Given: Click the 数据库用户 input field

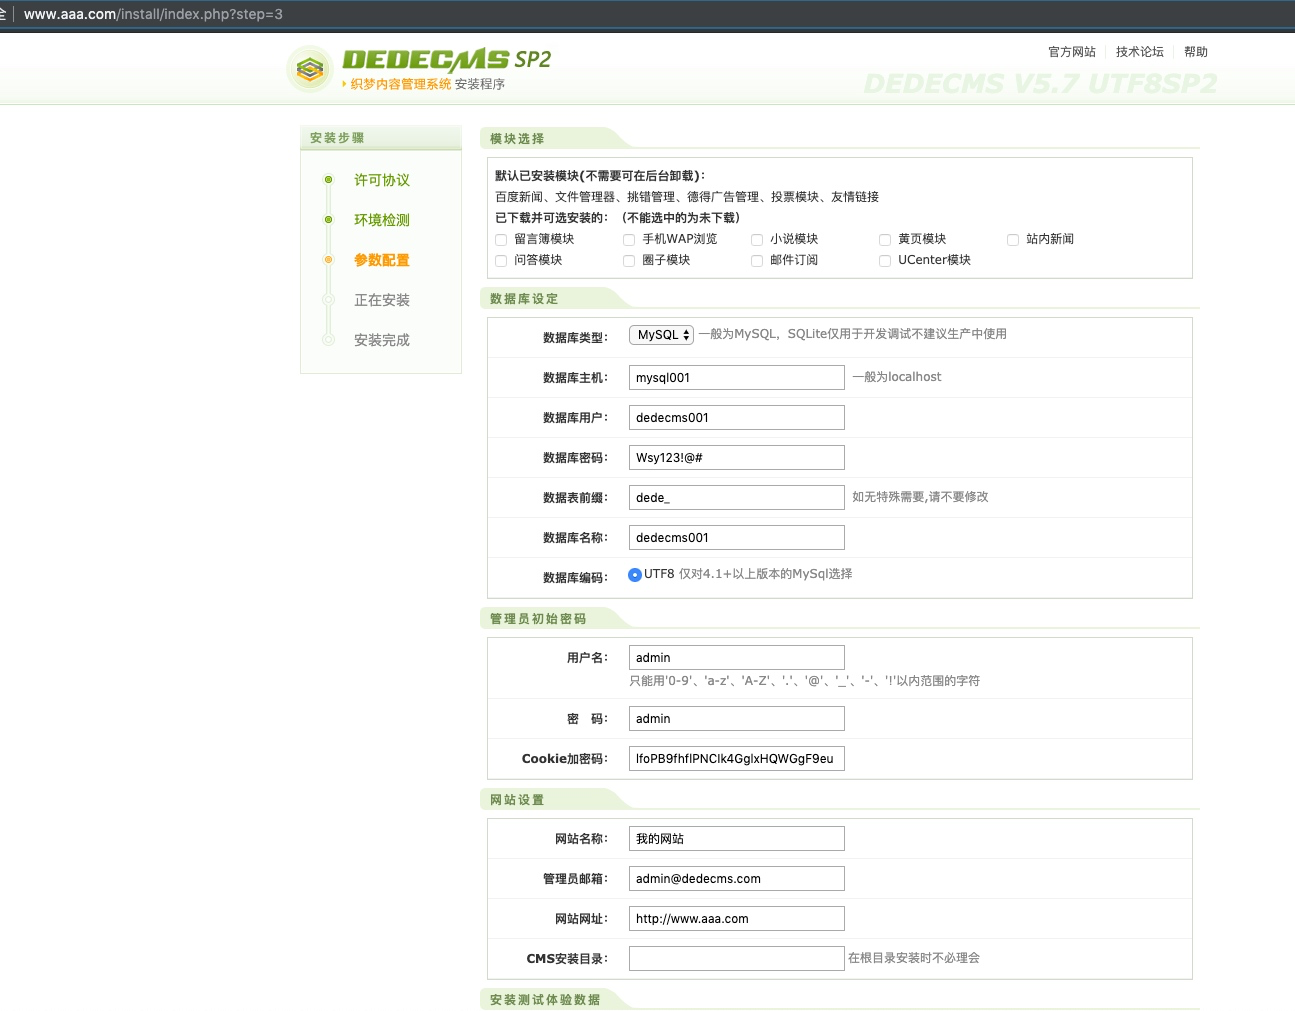Looking at the screenshot, I should [x=737, y=417].
